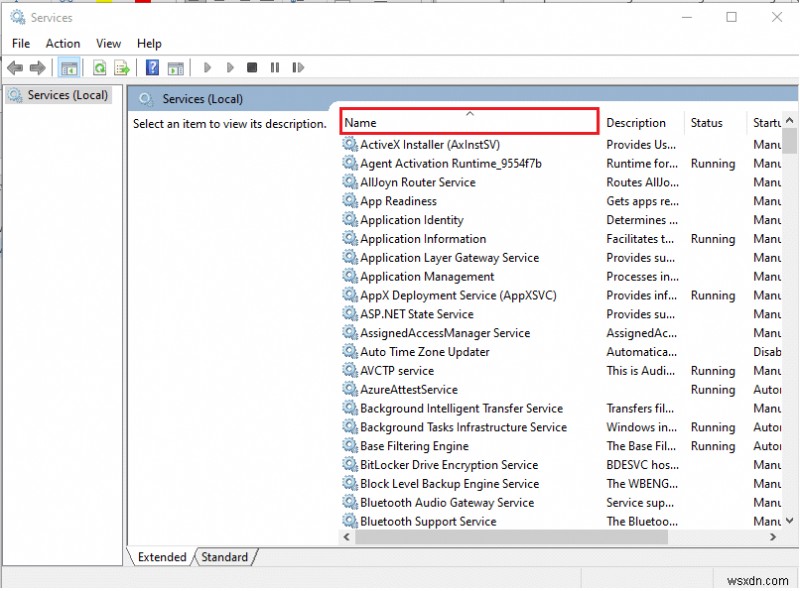Select the Bluetooth Support Service row
Image resolution: width=800 pixels, height=591 pixels.
(x=427, y=521)
